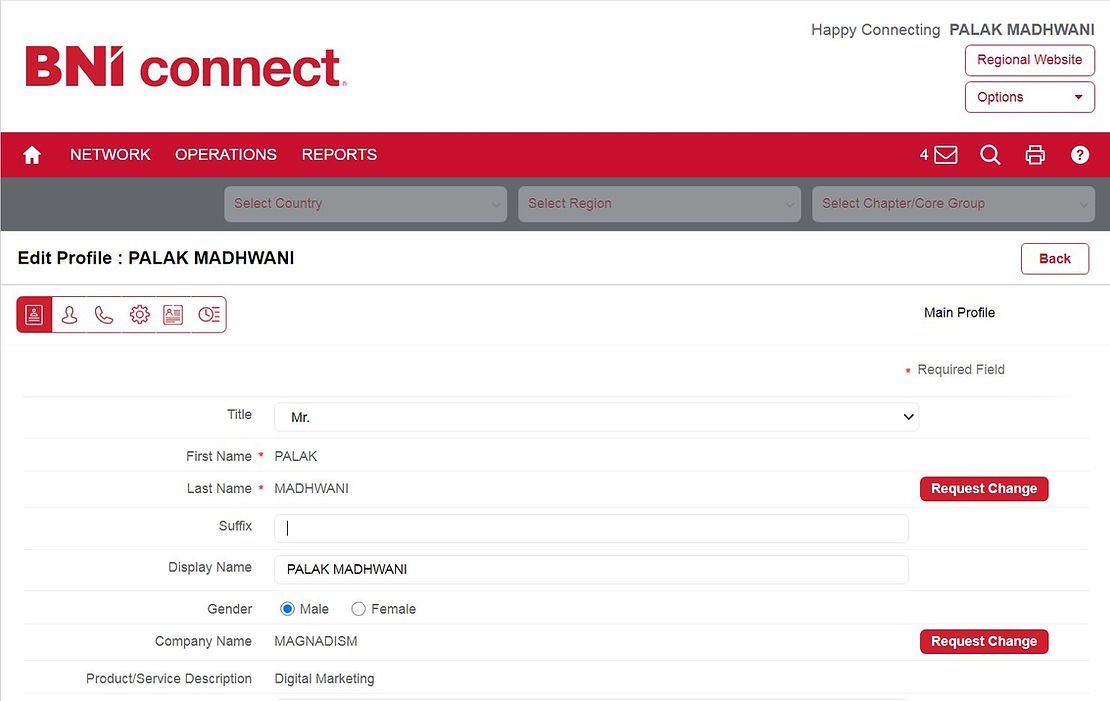Open the REPORTS menu
Screen dimensions: 1110x701
point(339,155)
